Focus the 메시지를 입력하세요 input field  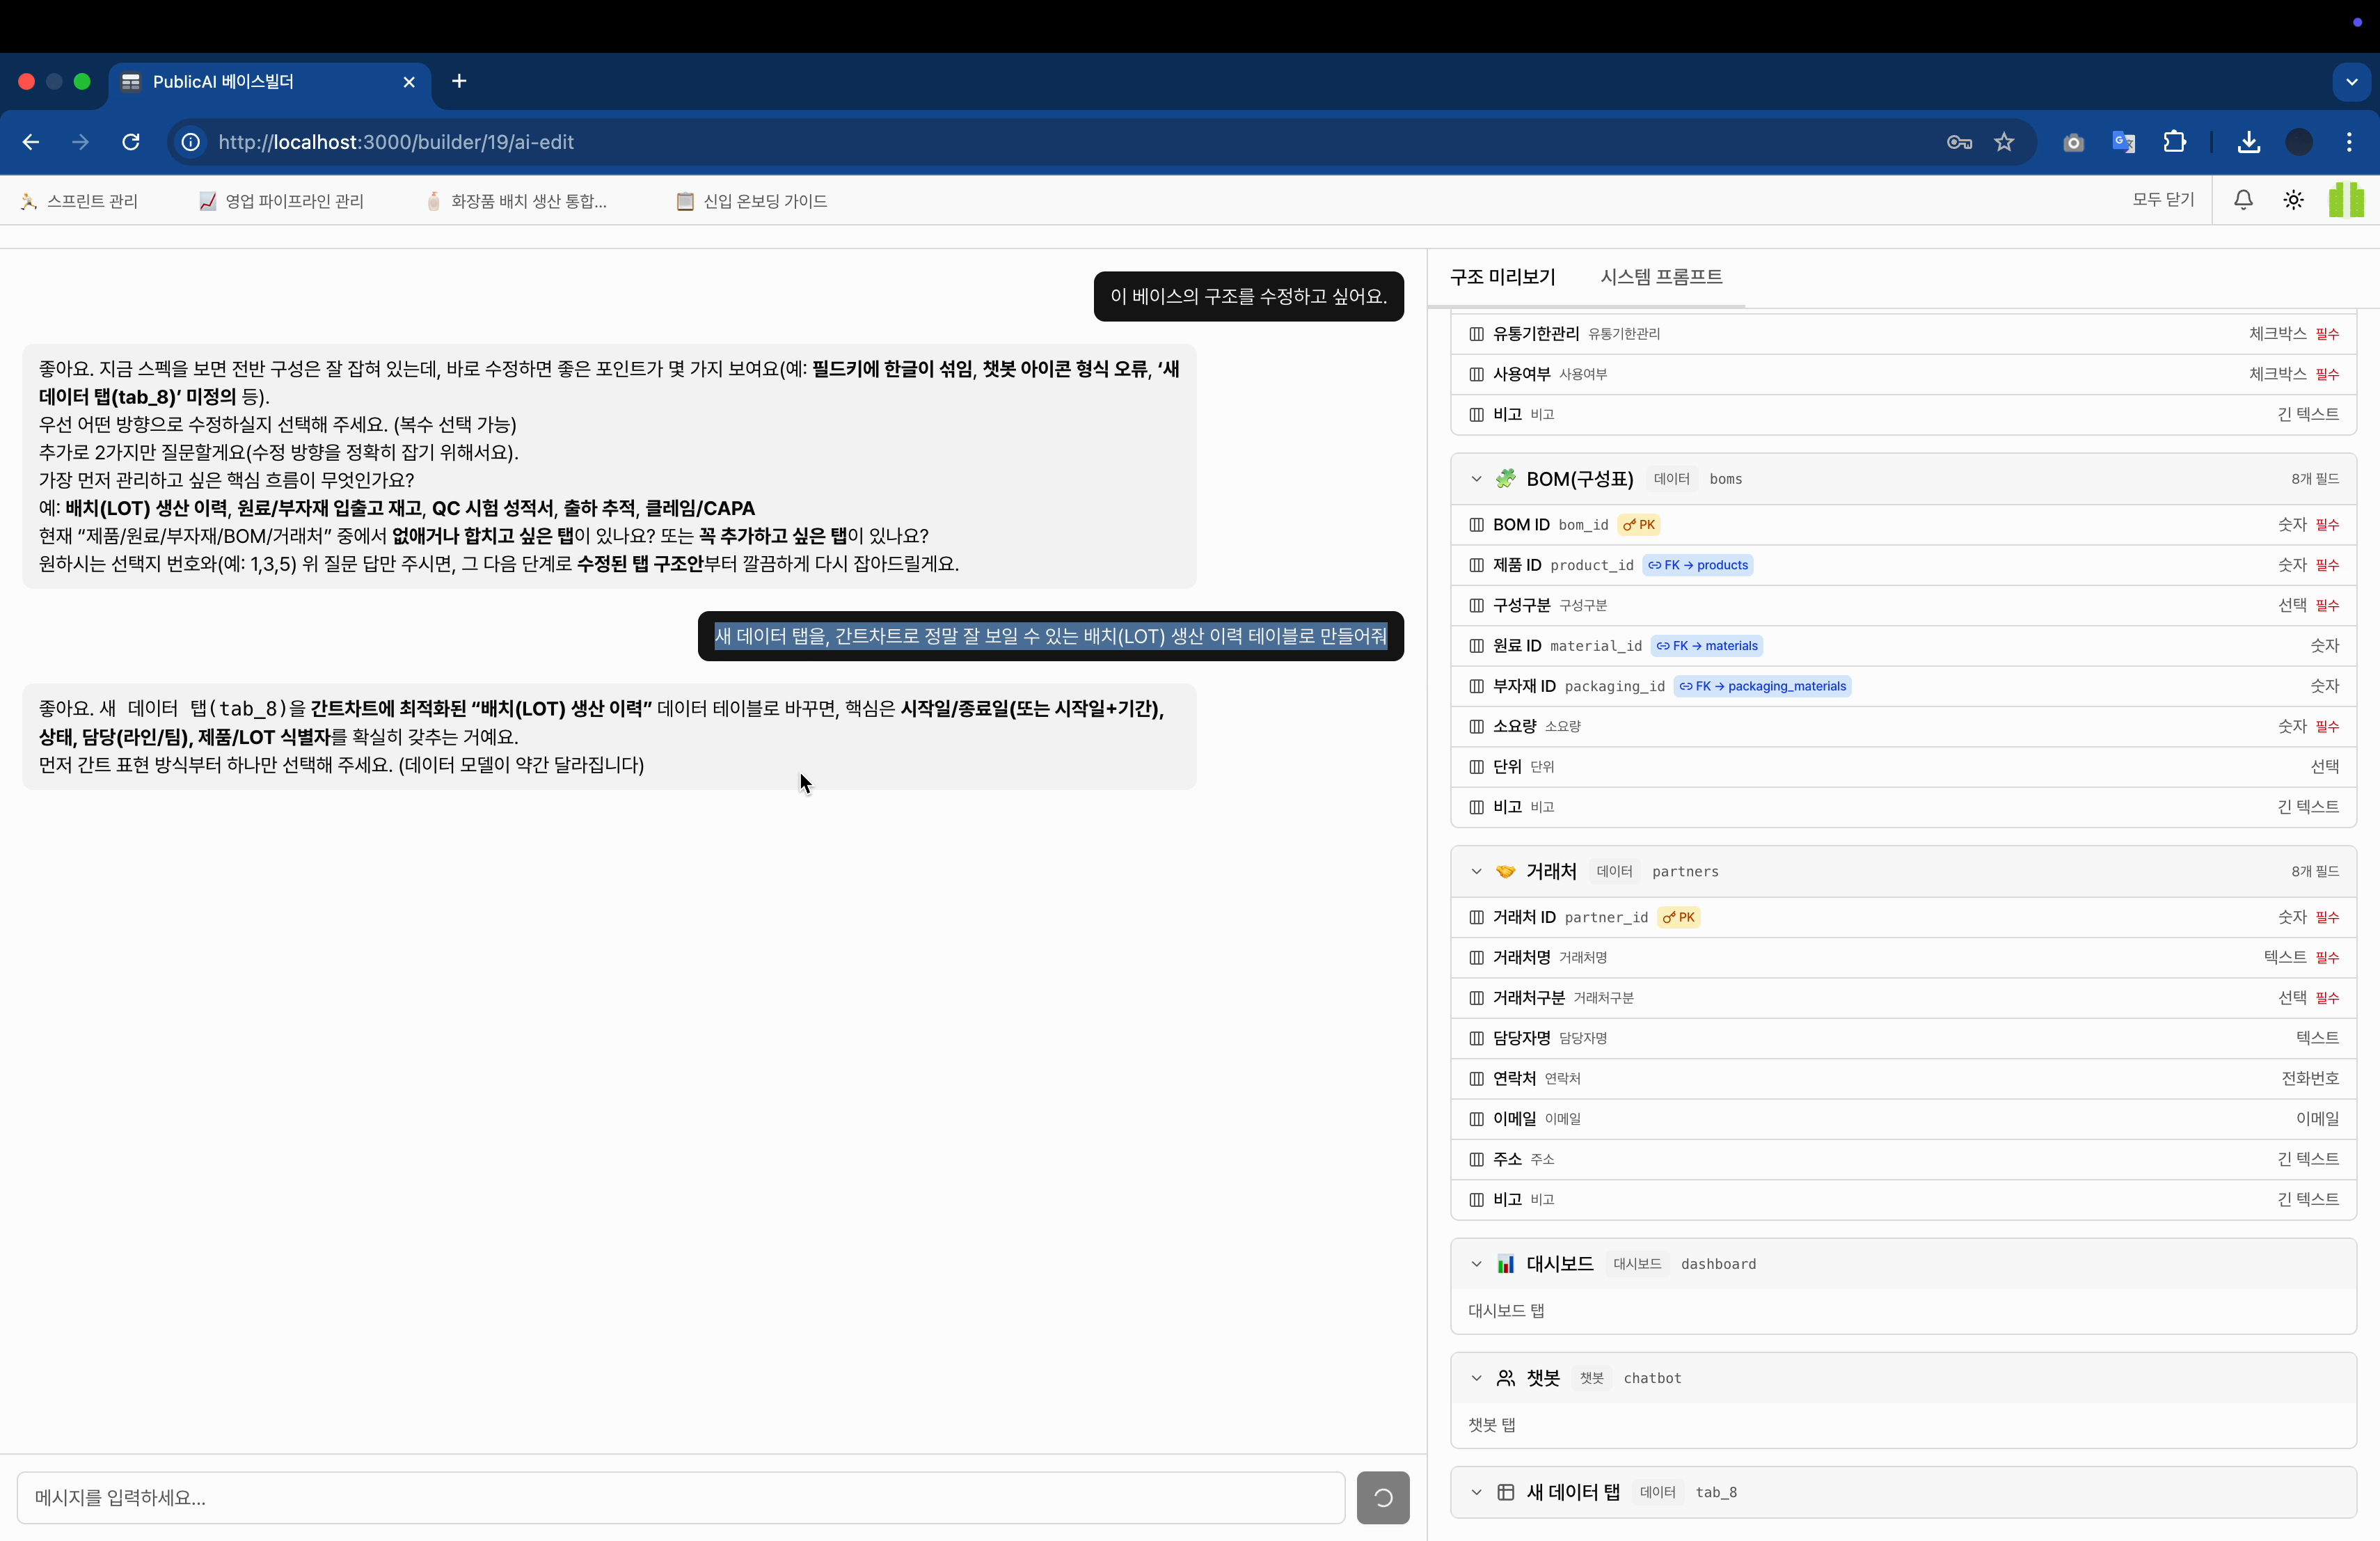pos(680,1497)
